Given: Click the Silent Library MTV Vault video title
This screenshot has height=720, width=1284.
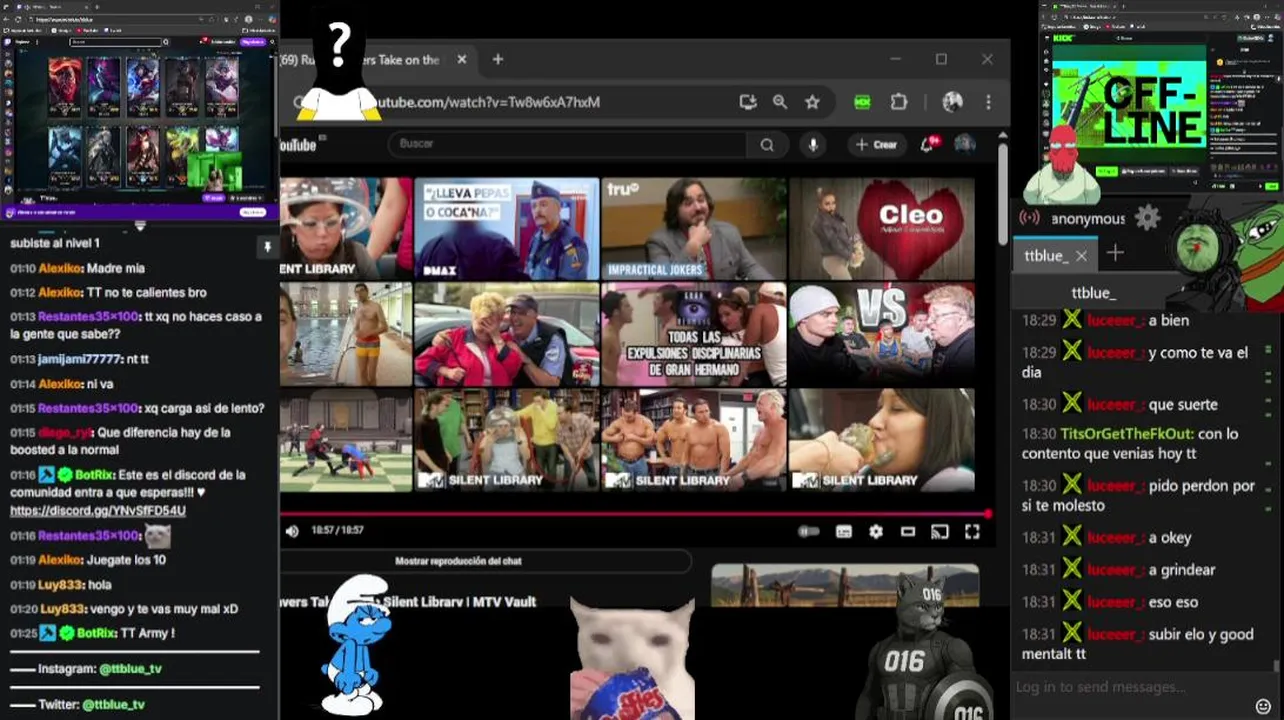Looking at the screenshot, I should [x=408, y=602].
